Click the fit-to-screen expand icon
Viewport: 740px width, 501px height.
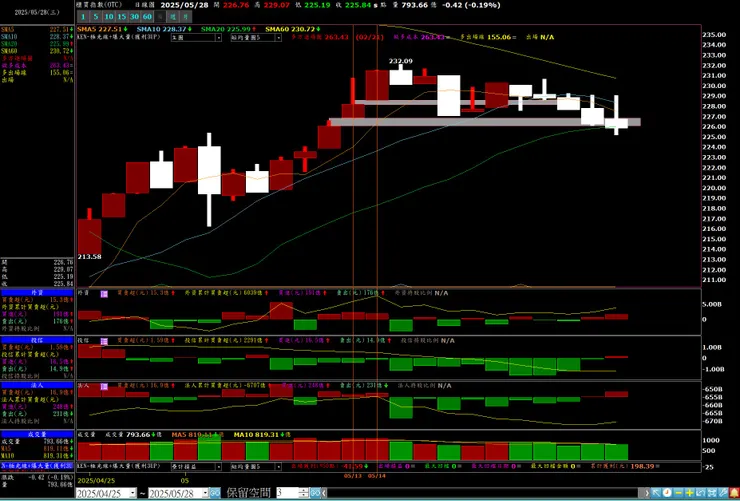click(712, 493)
